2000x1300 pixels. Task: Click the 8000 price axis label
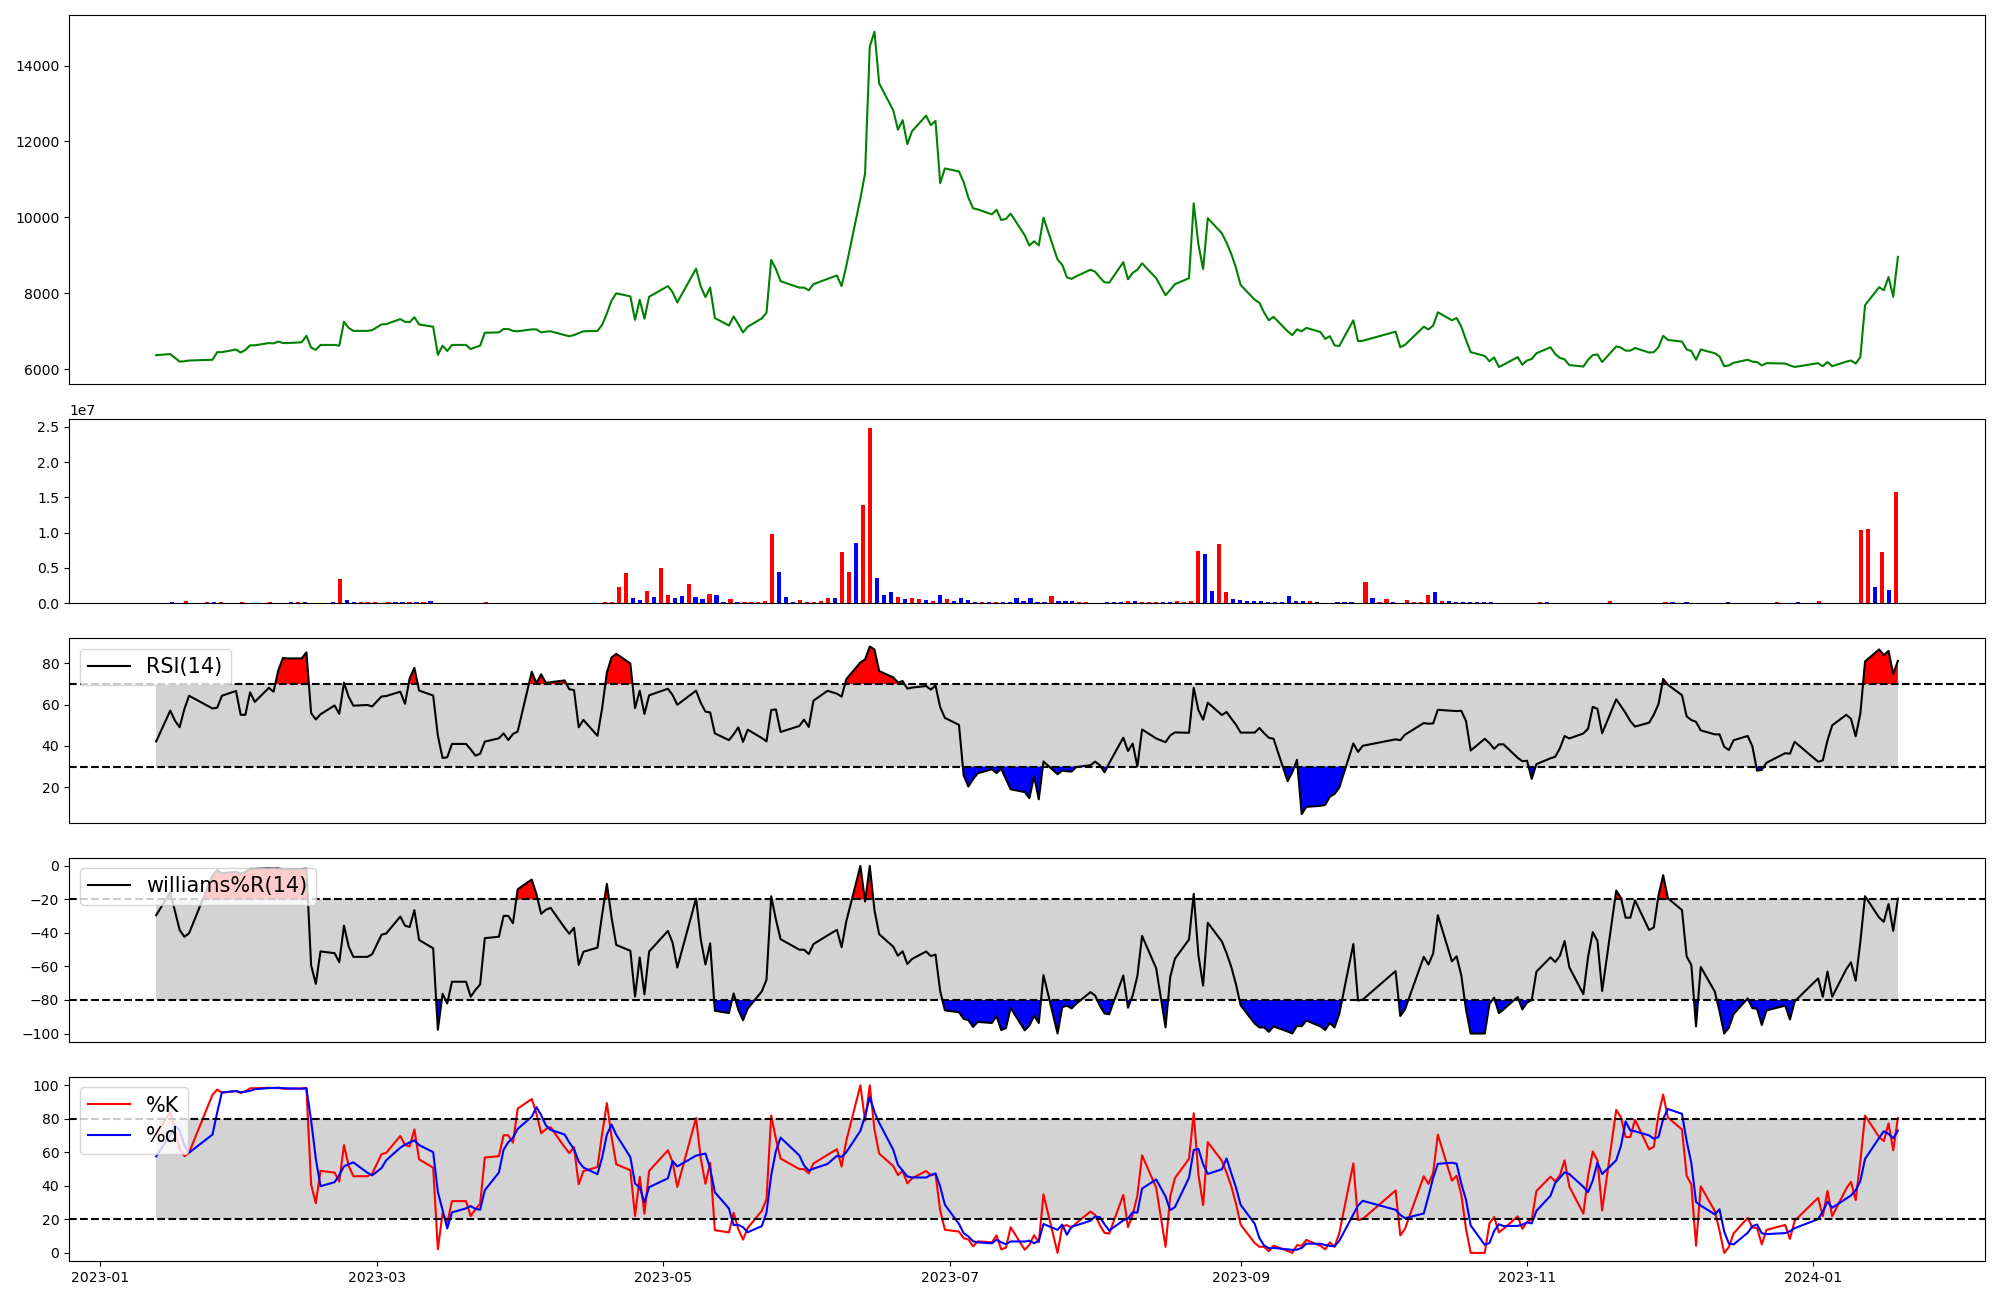43,294
